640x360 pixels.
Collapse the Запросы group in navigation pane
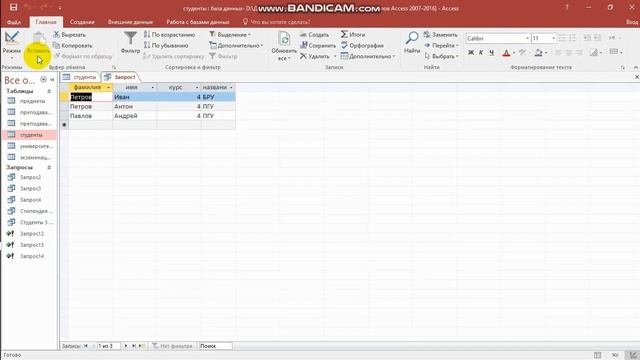(49, 167)
